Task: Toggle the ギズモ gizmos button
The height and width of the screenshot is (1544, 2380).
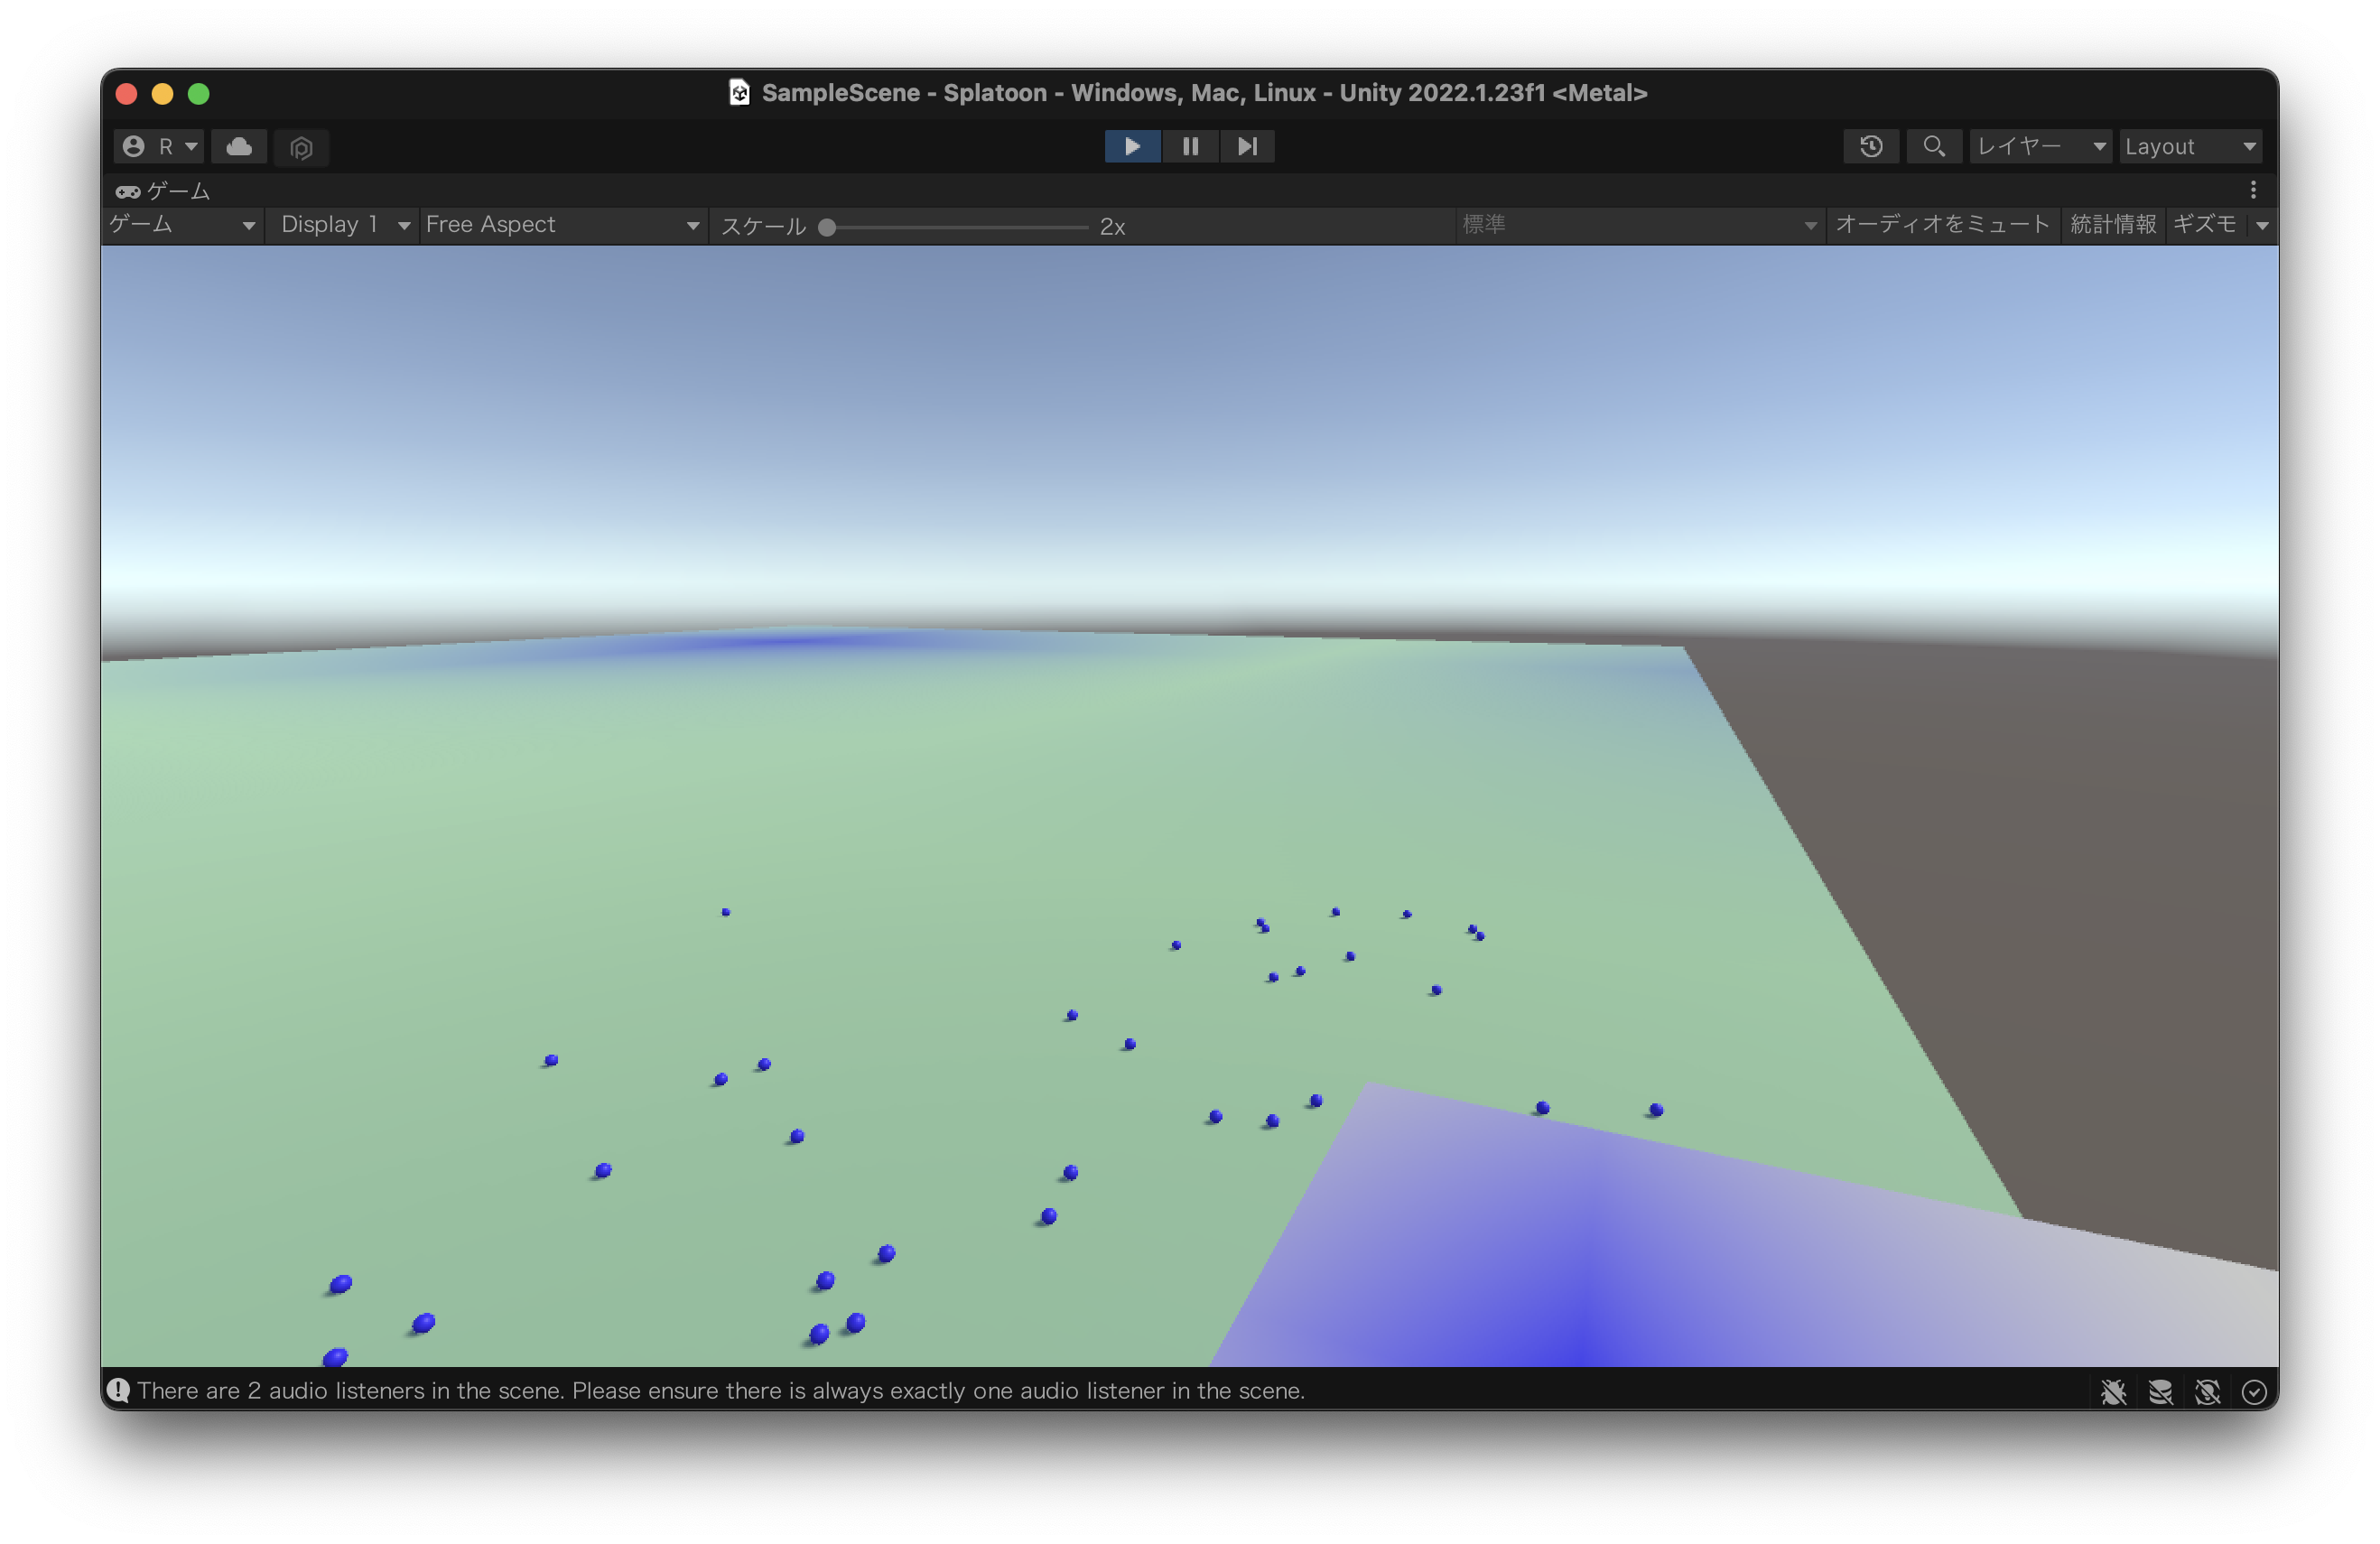Action: click(2204, 224)
